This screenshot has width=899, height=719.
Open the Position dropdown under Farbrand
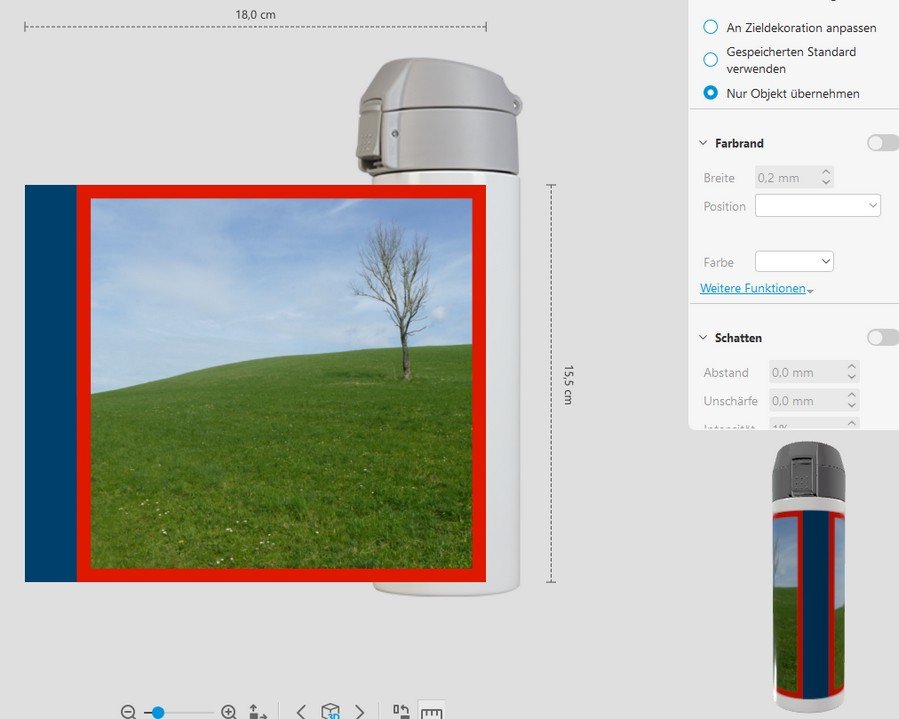tap(817, 206)
